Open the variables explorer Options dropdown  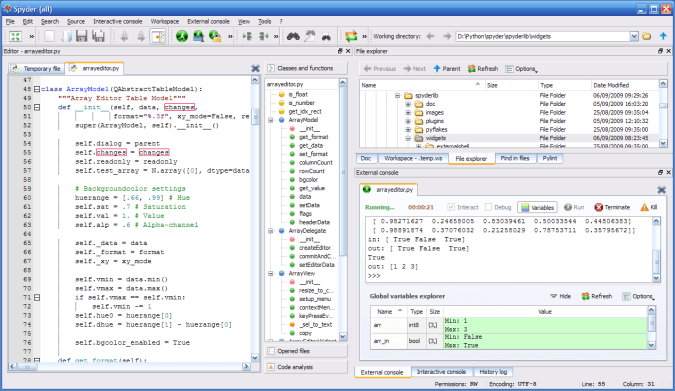pos(638,296)
